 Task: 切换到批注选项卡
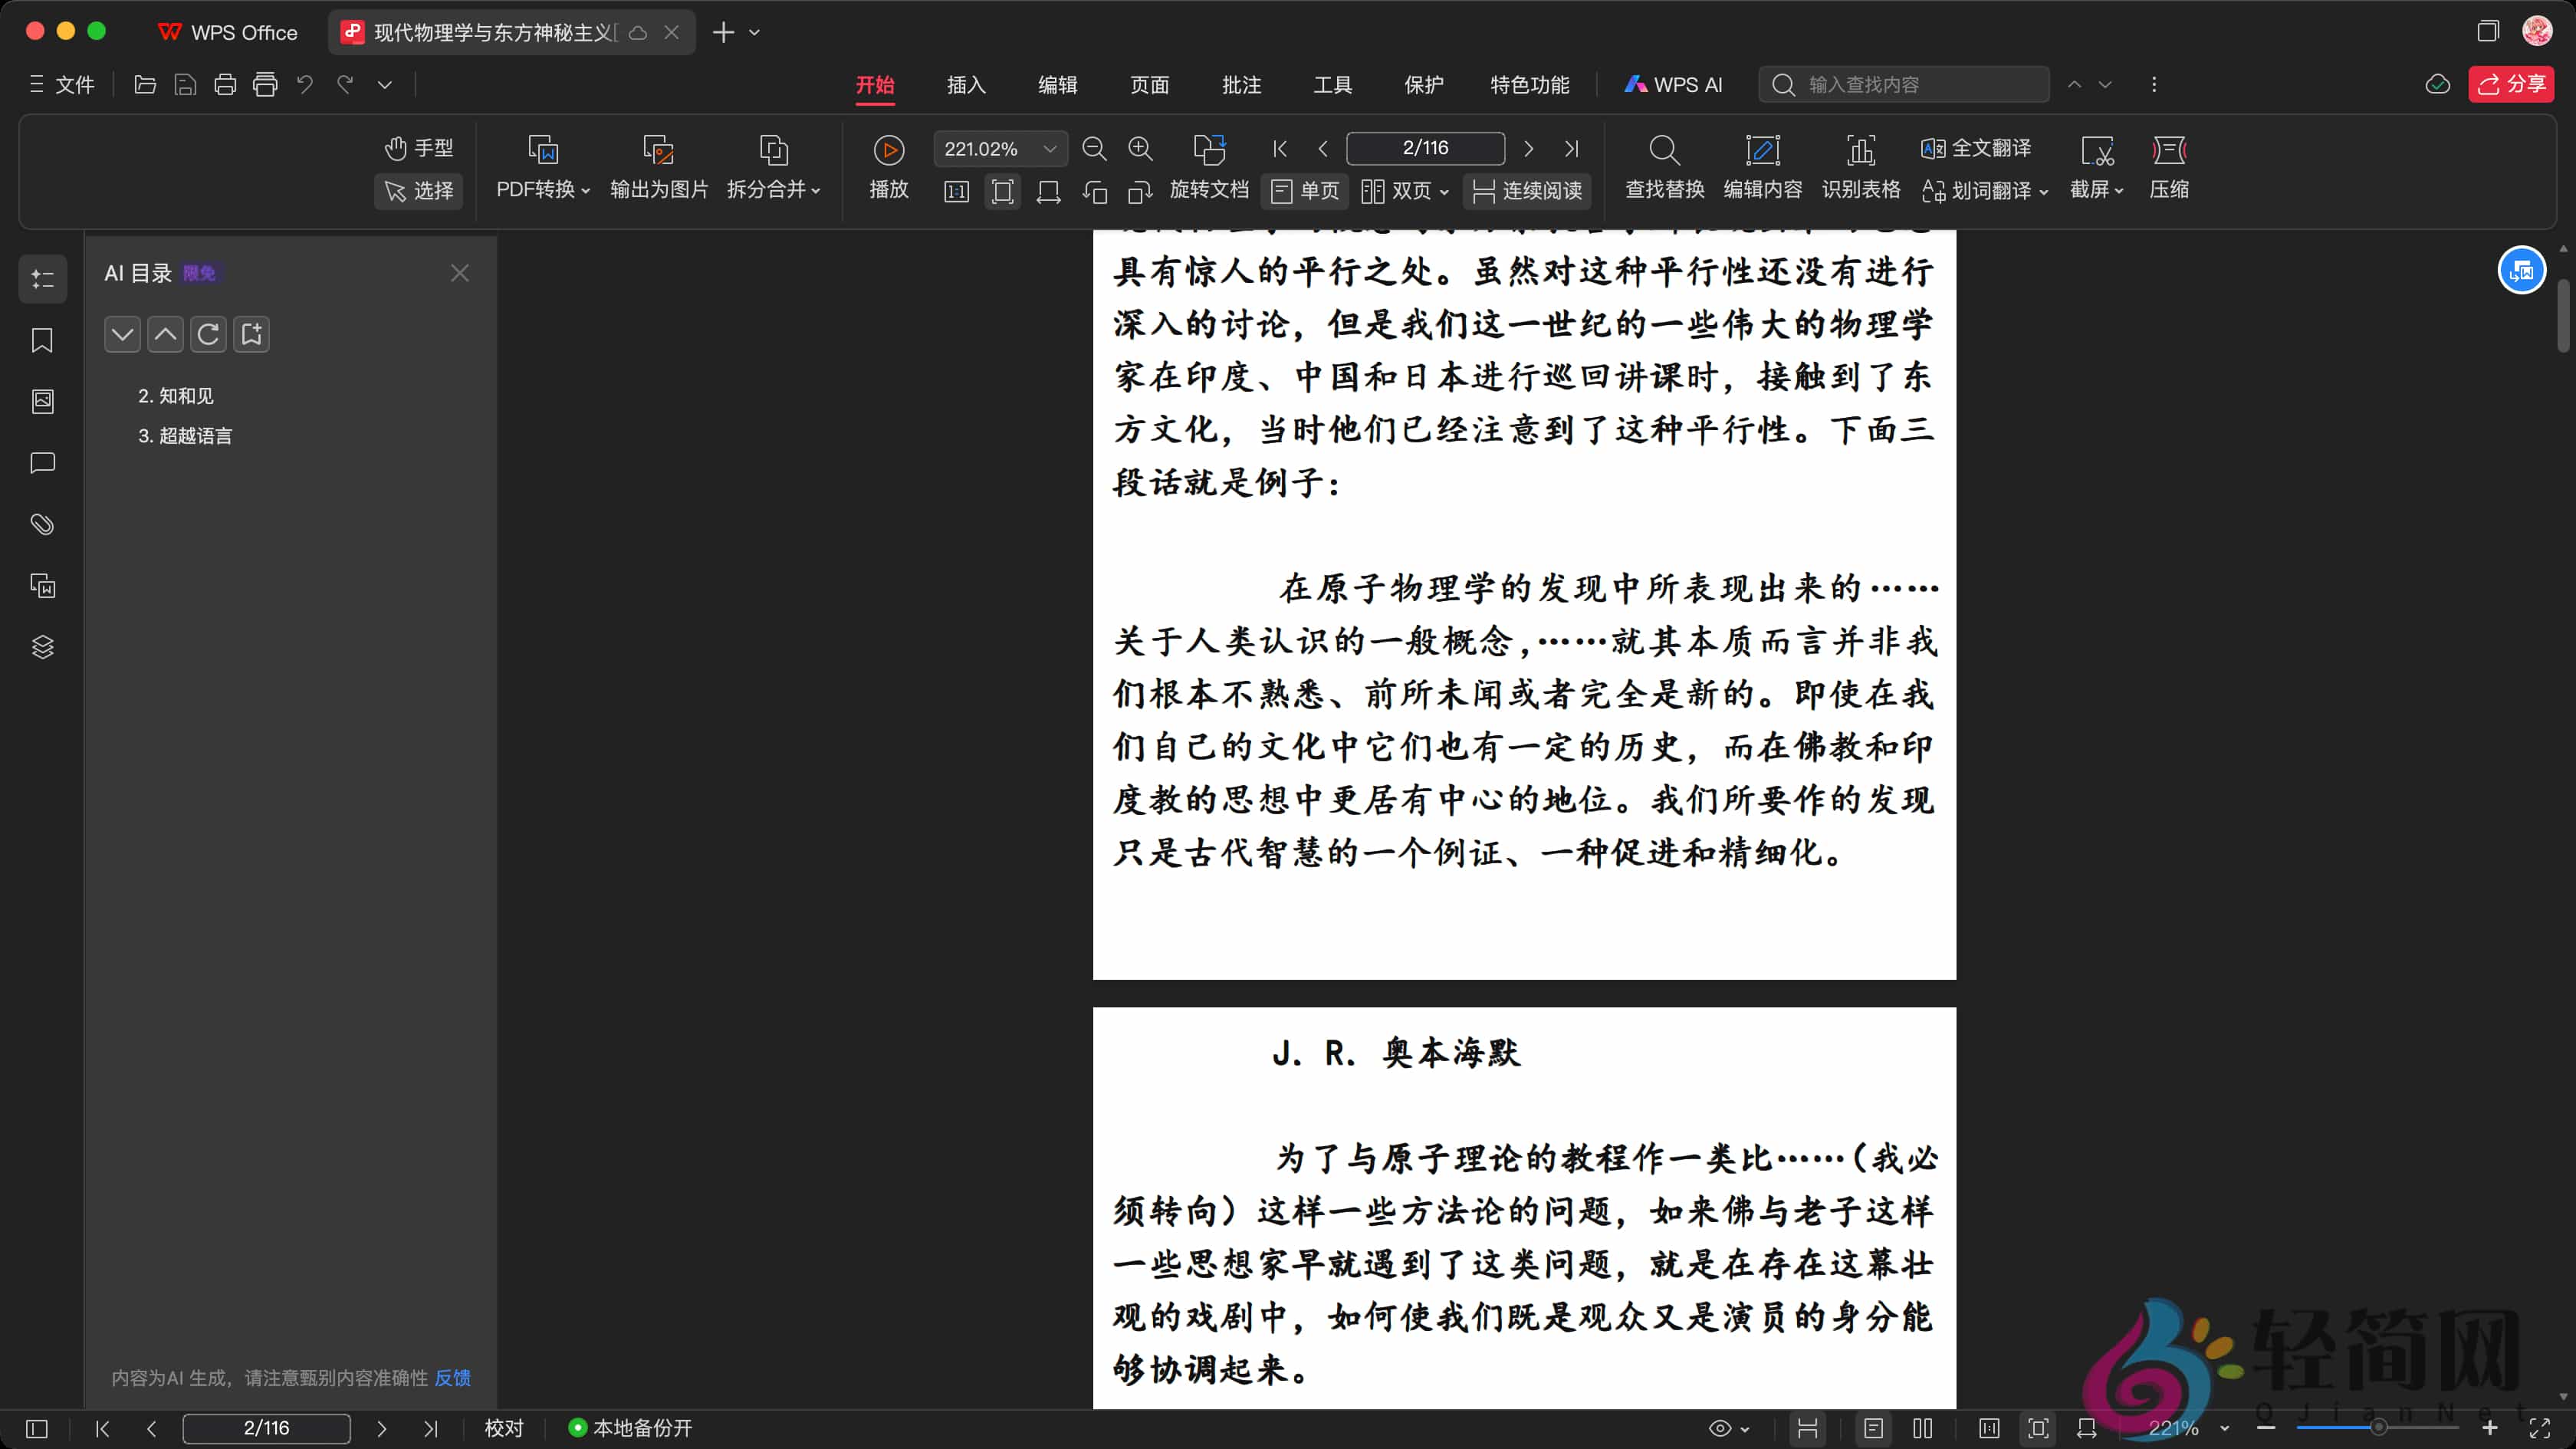coord(1242,85)
